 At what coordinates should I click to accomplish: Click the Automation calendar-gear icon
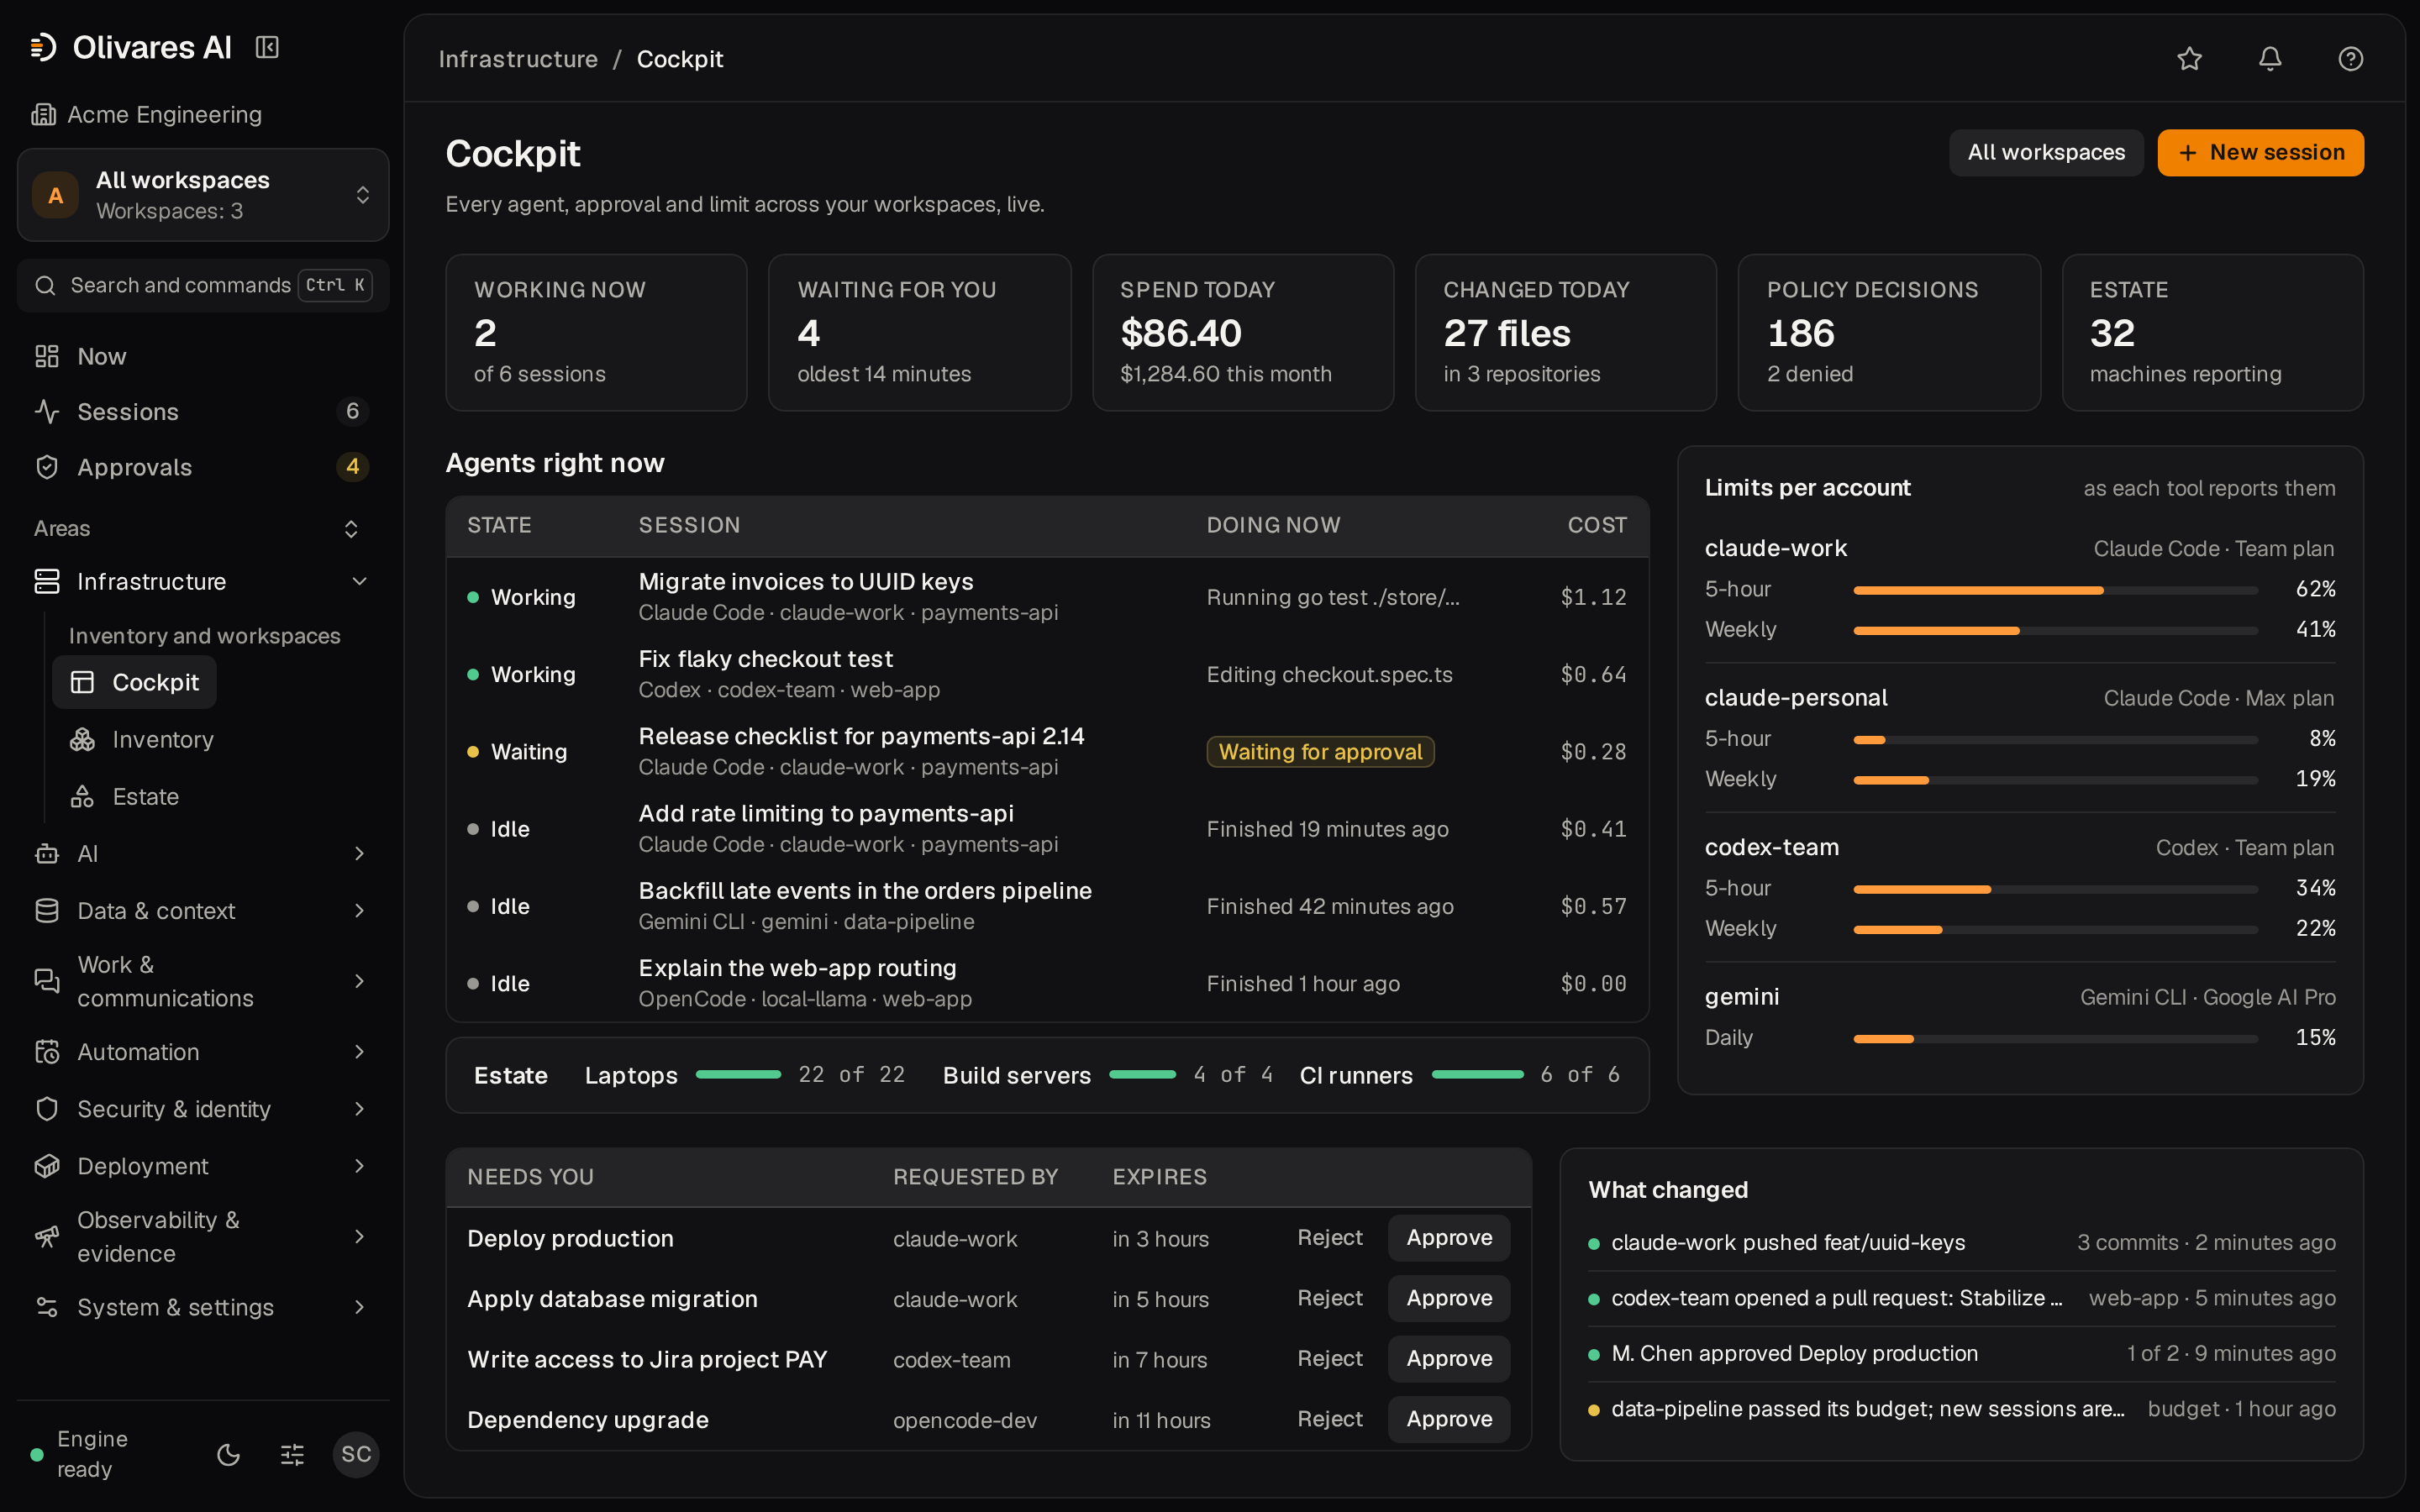pos(47,1051)
